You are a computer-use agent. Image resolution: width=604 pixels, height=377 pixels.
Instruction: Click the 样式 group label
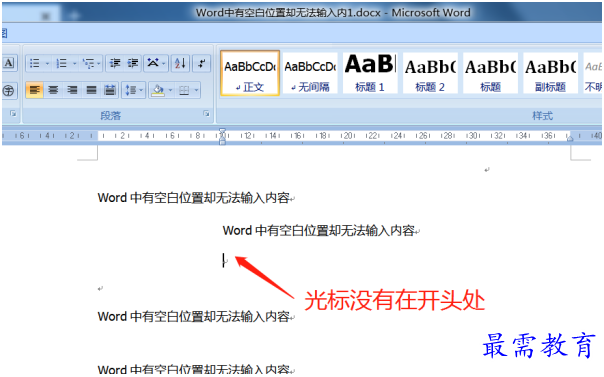[542, 116]
